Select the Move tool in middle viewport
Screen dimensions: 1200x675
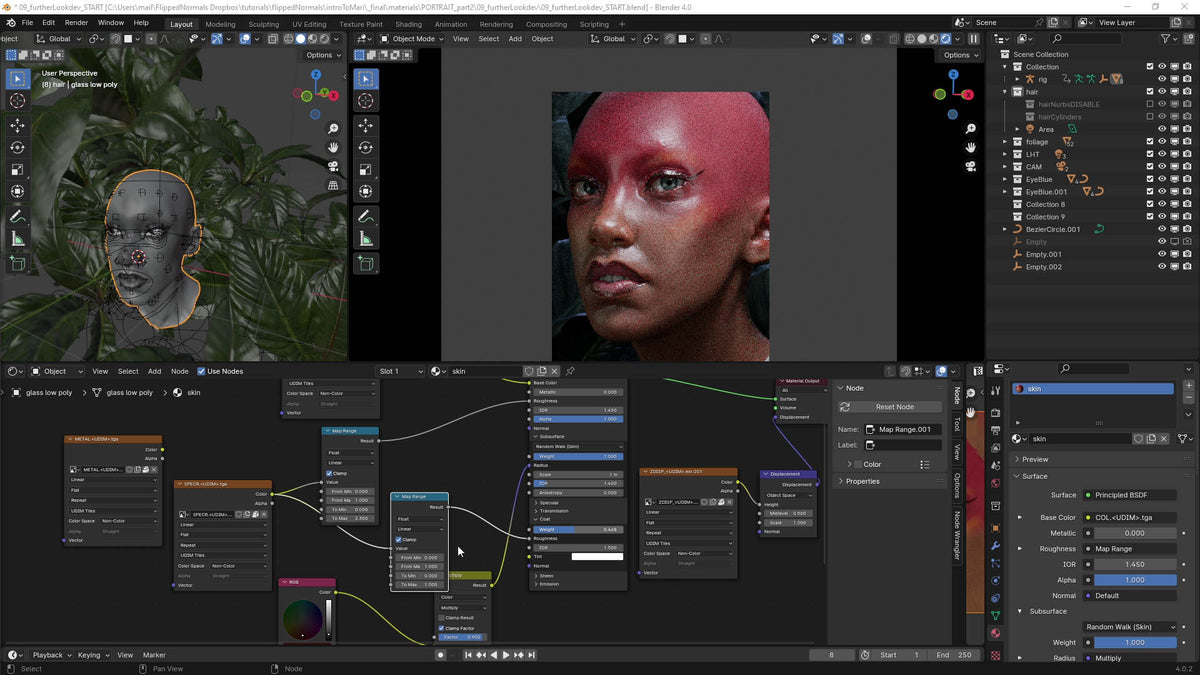[366, 125]
